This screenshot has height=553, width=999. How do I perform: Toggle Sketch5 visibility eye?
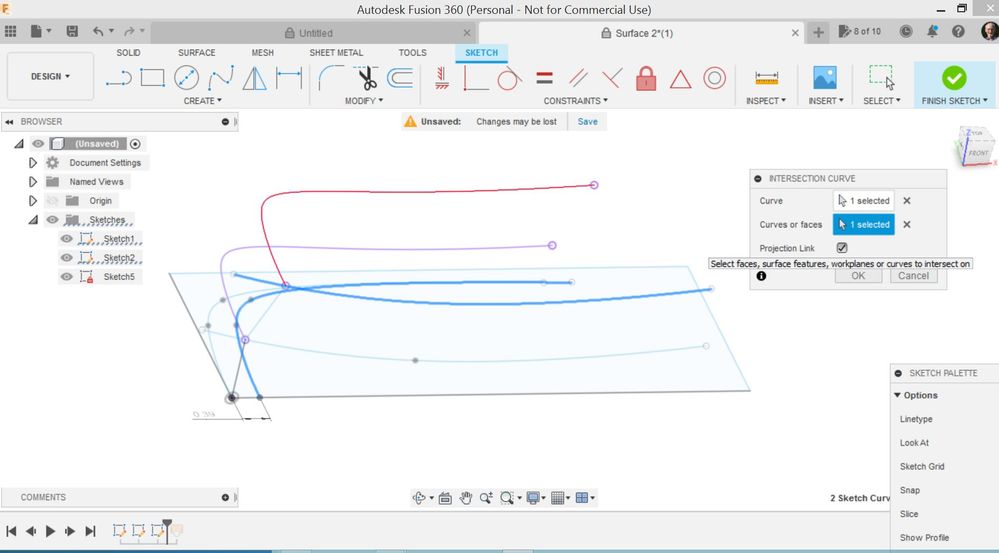(x=66, y=276)
